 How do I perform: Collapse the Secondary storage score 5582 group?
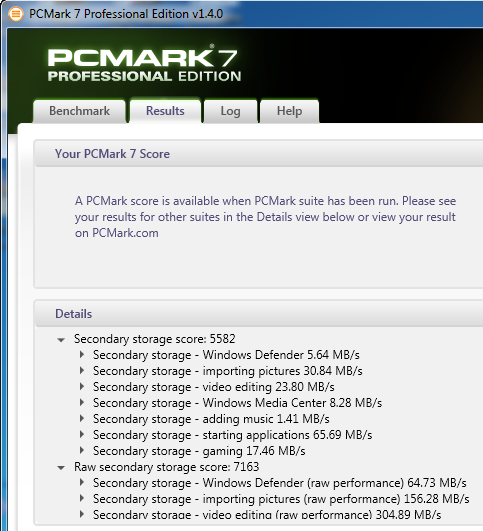pos(61,340)
